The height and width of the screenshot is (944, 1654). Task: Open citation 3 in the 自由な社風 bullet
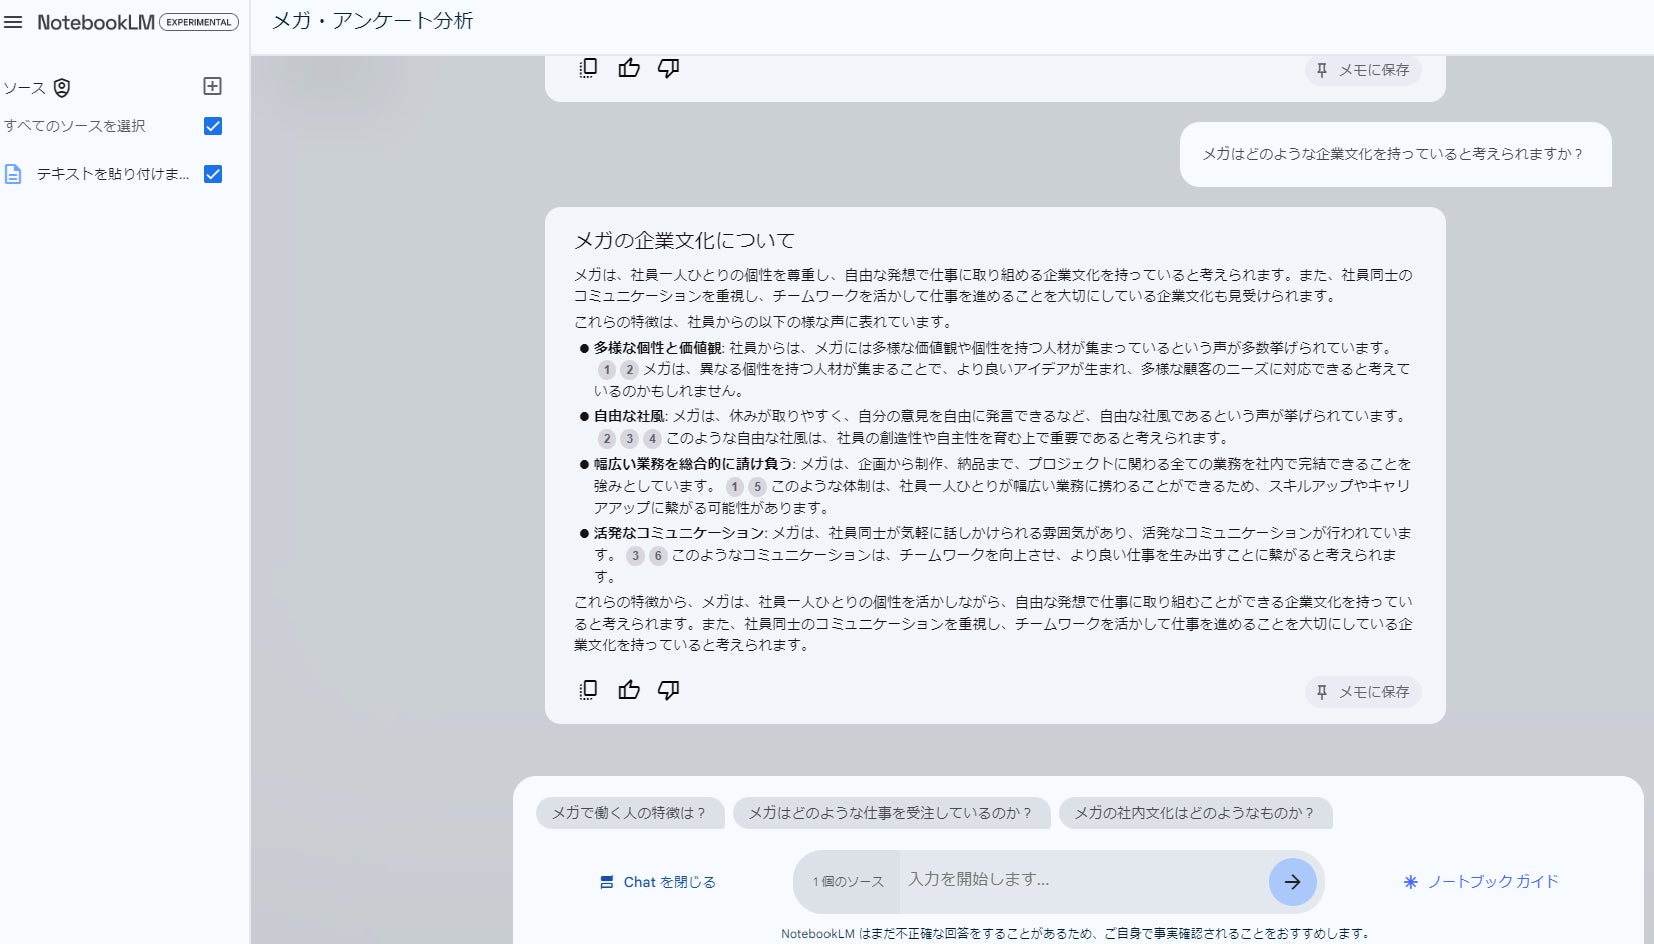coord(629,438)
